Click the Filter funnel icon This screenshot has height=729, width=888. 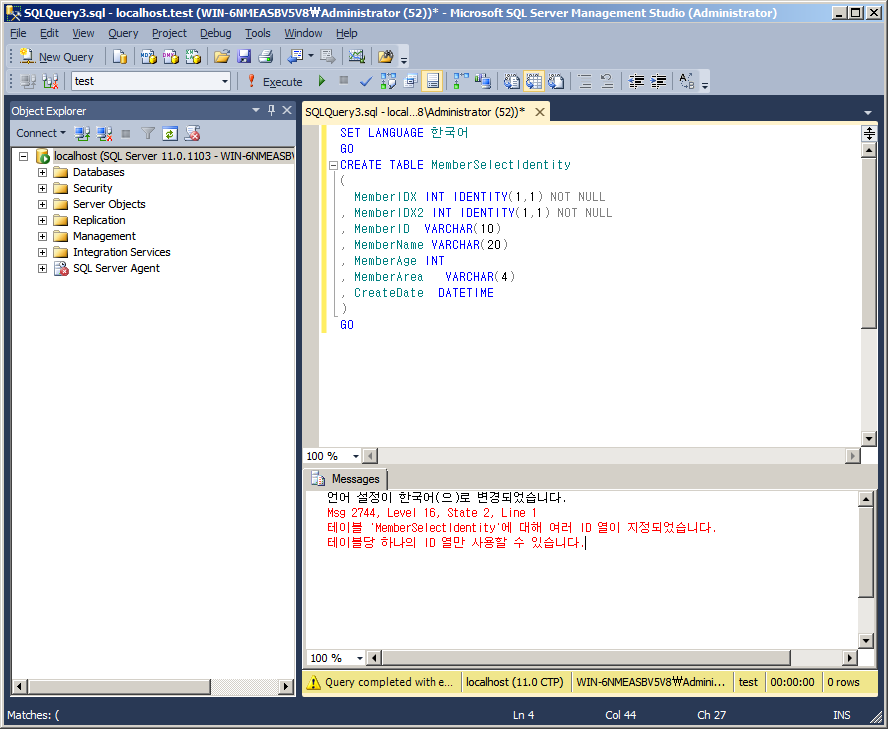148,134
